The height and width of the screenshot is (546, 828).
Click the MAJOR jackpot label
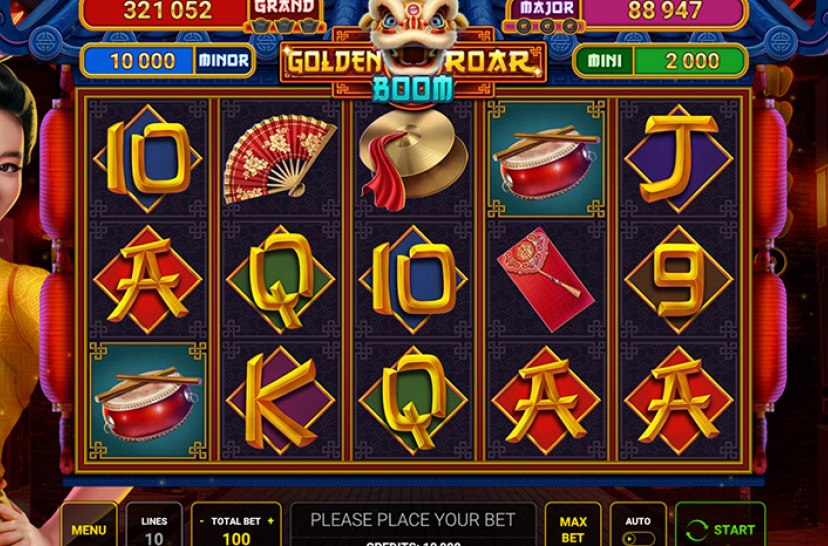547,8
